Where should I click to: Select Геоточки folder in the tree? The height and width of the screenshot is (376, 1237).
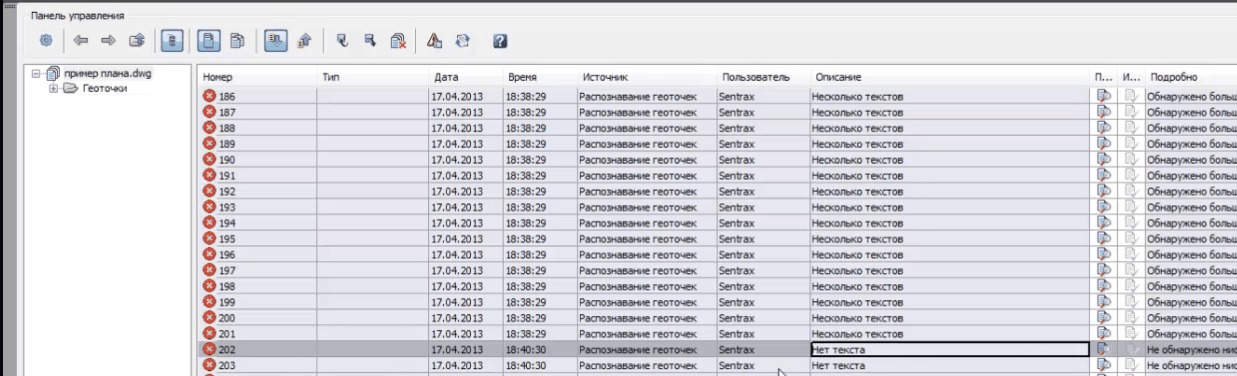104,88
